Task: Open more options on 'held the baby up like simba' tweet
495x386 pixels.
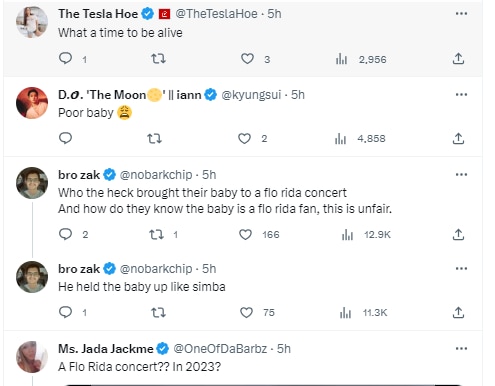Action: (461, 269)
